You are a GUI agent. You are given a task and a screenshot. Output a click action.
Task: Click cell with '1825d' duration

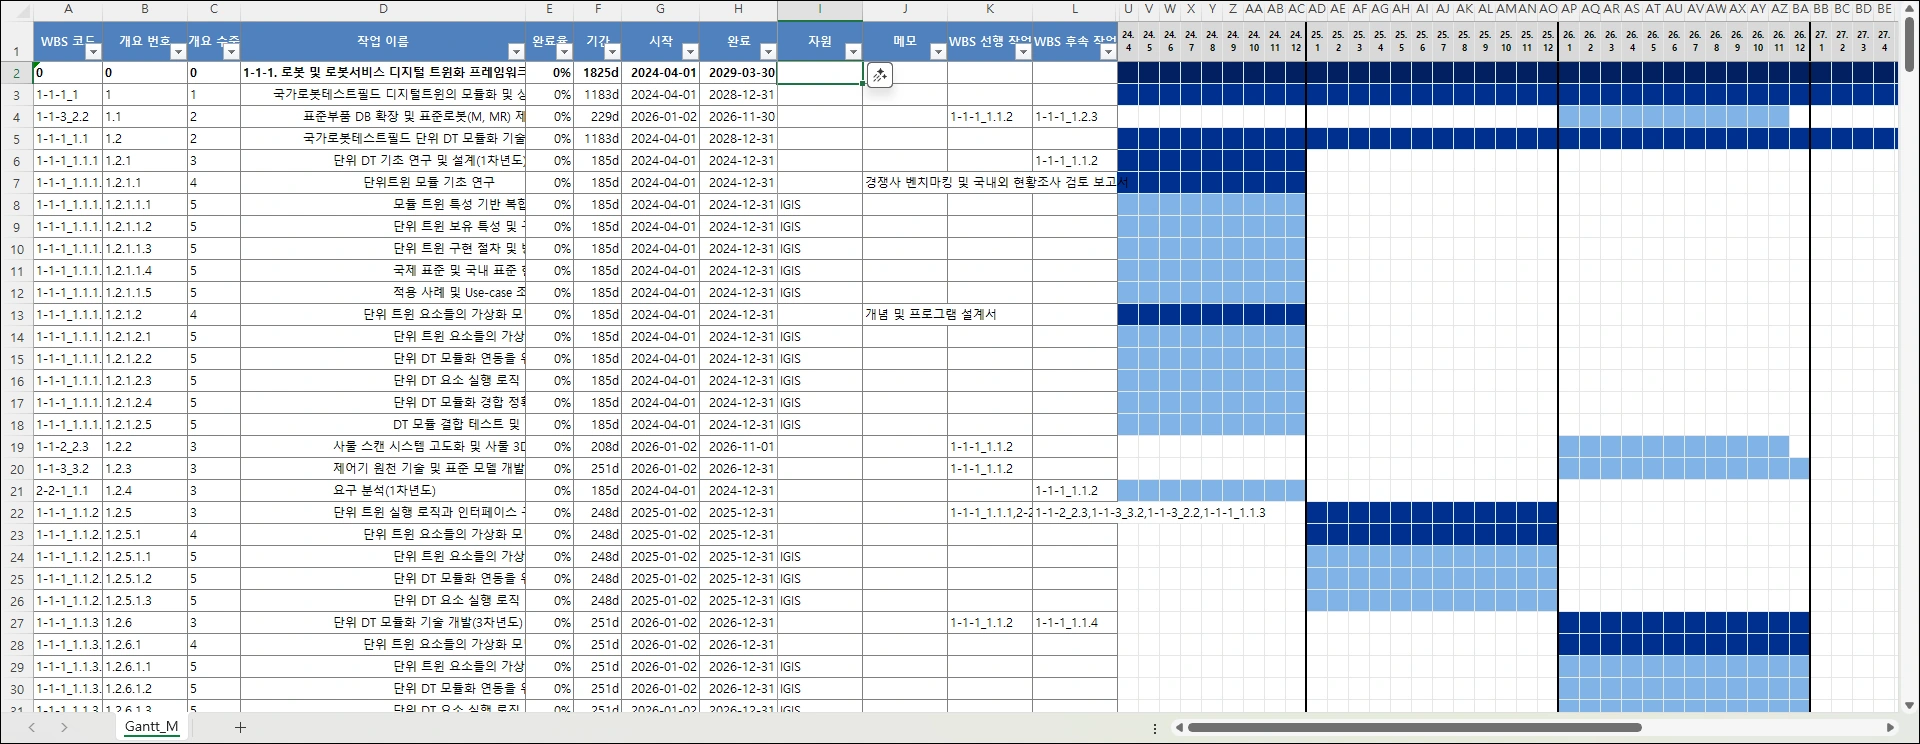click(598, 73)
